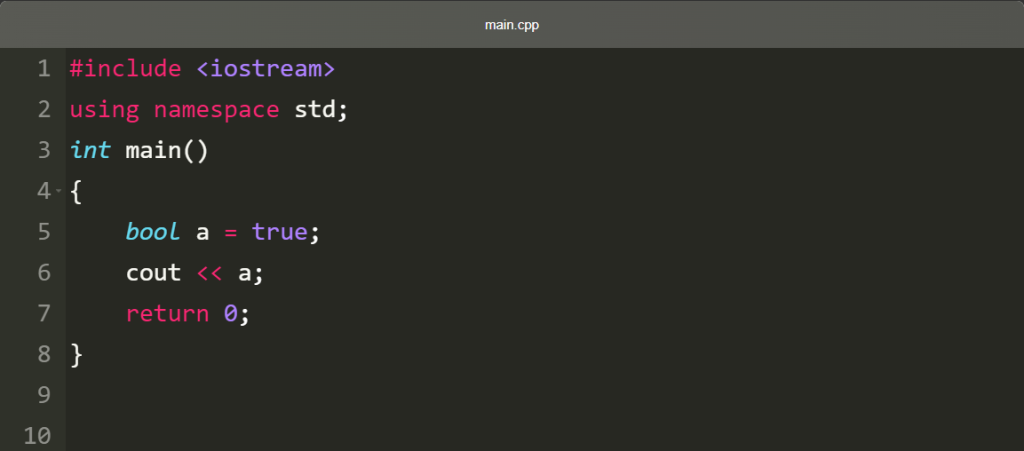Click line number 7 in the gutter

click(44, 313)
